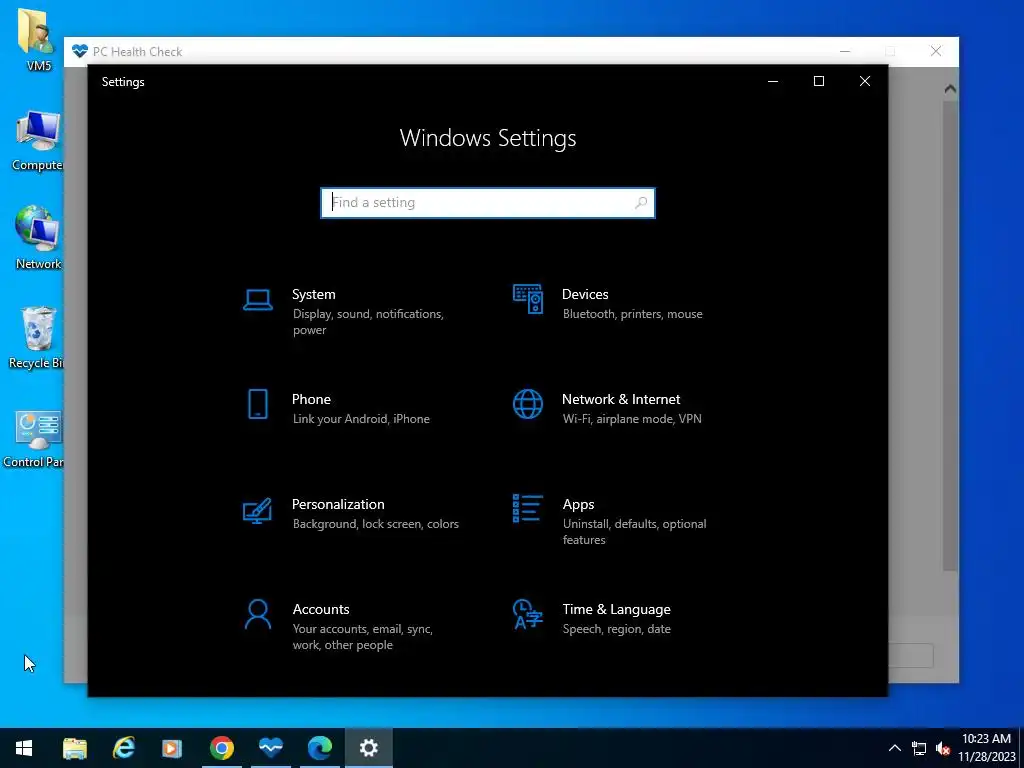Open the Windows Start menu
This screenshot has height=768, width=1024.
24,748
